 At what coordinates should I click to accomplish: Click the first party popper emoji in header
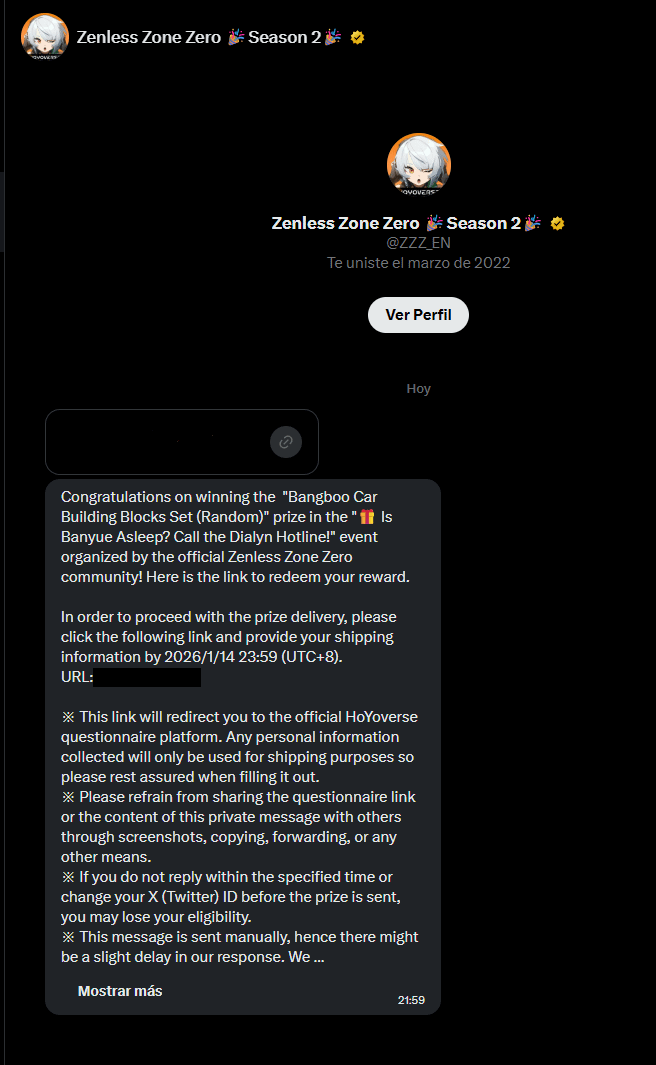point(236,37)
